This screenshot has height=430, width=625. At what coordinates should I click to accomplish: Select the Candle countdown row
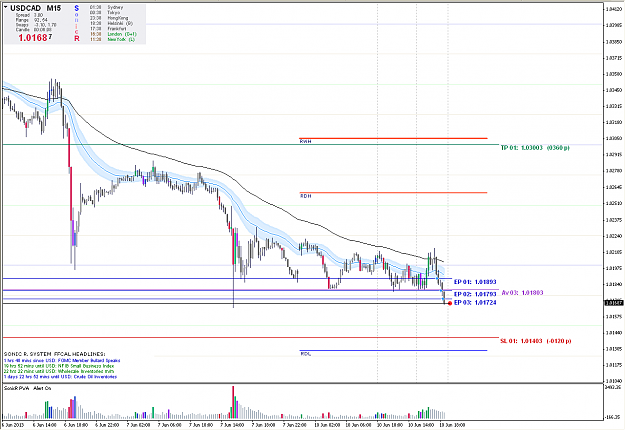33,29
